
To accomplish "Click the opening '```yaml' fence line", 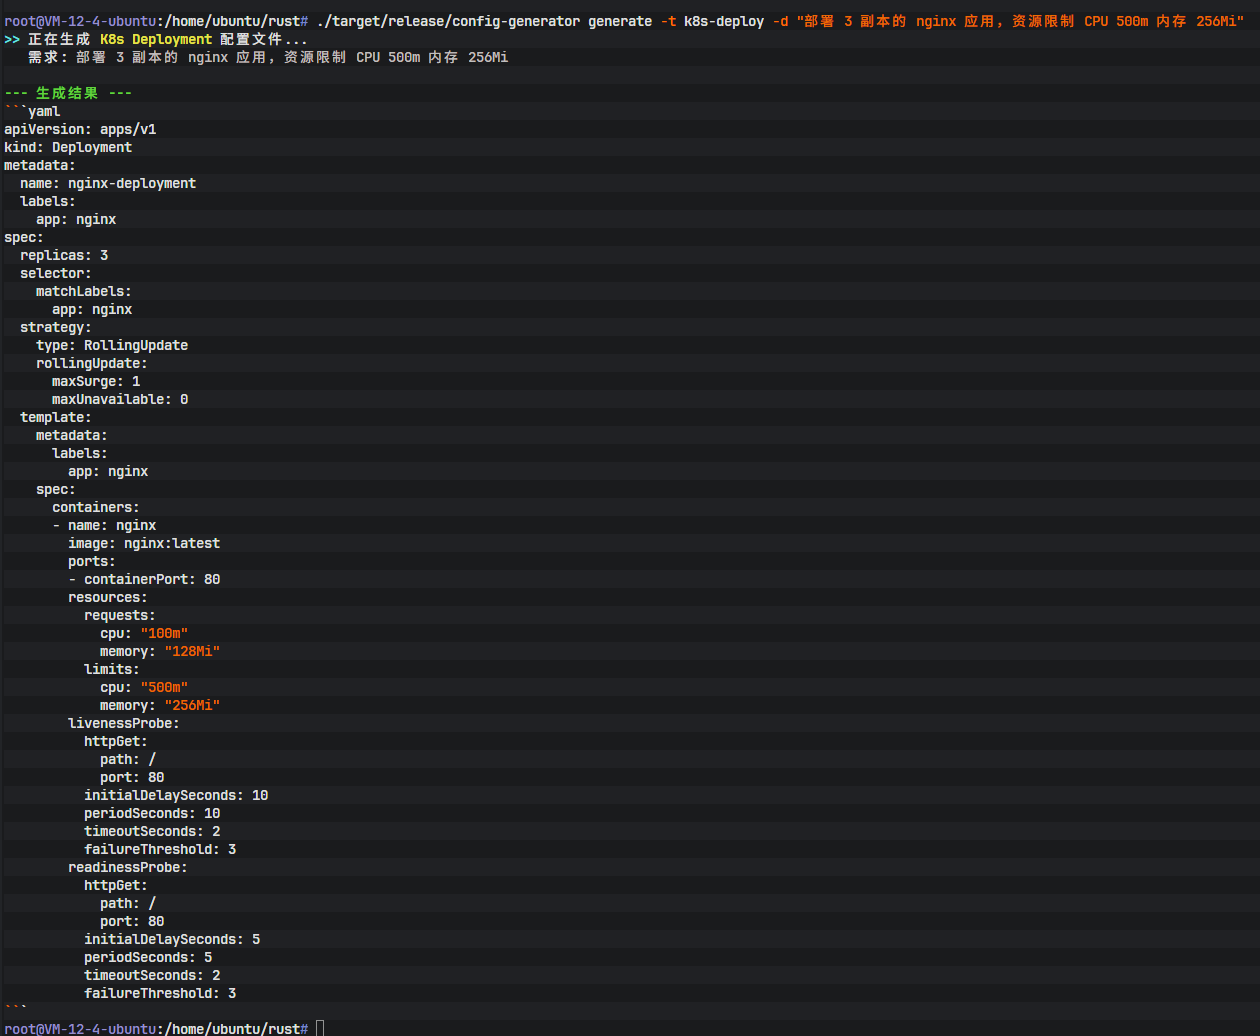I will tap(32, 111).
